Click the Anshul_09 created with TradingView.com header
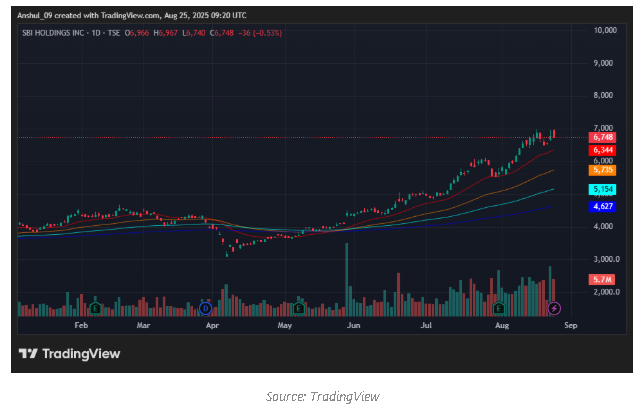Image resolution: width=642 pixels, height=407 pixels. click(x=131, y=16)
